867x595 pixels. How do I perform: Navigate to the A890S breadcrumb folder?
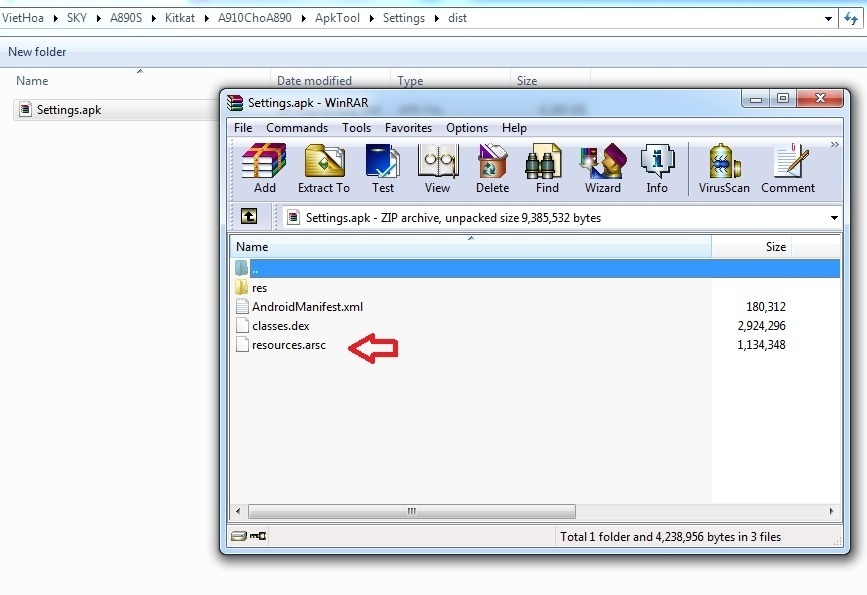[x=126, y=18]
